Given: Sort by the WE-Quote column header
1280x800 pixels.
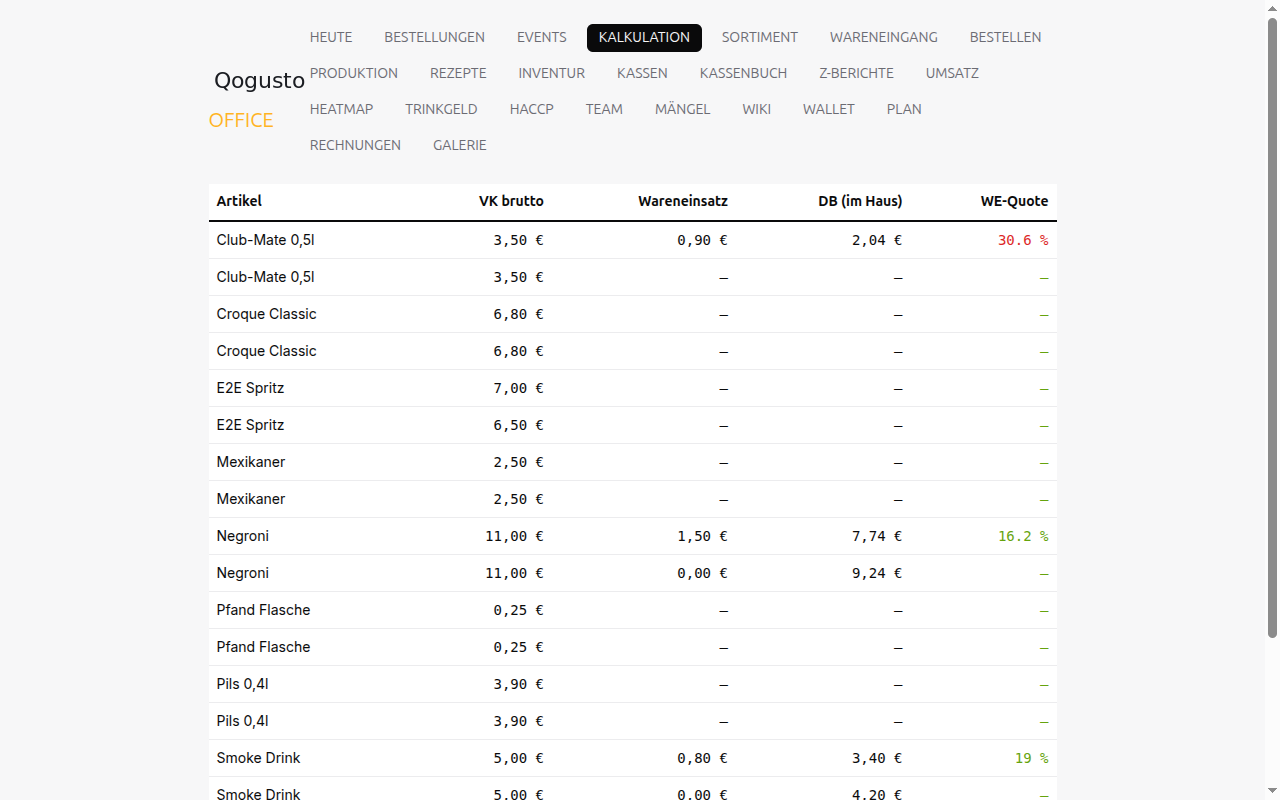Looking at the screenshot, I should [1014, 201].
